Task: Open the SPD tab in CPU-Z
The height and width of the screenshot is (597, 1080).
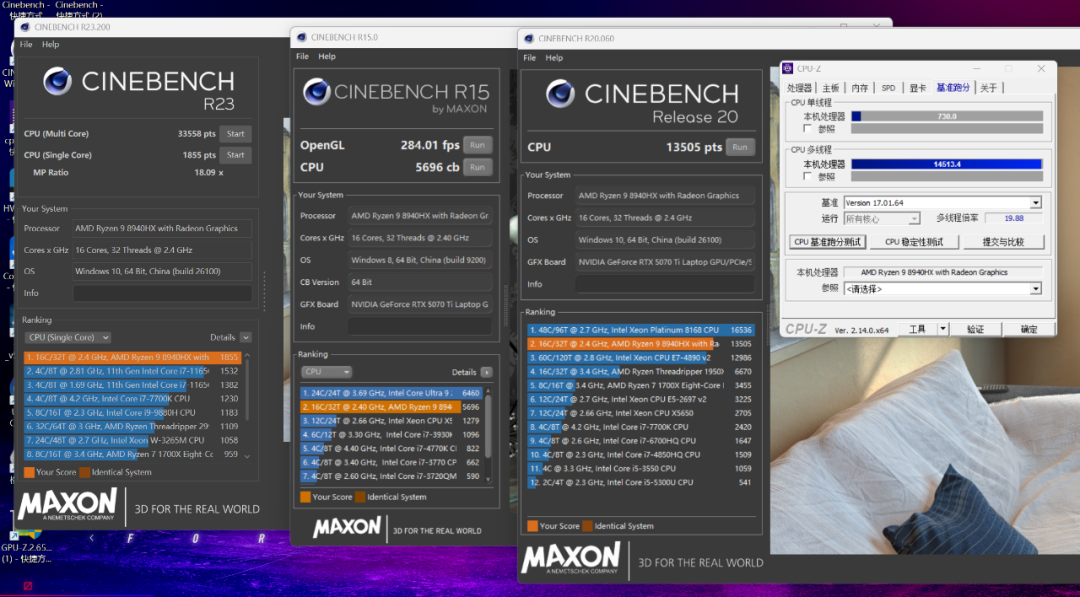Action: click(x=889, y=88)
